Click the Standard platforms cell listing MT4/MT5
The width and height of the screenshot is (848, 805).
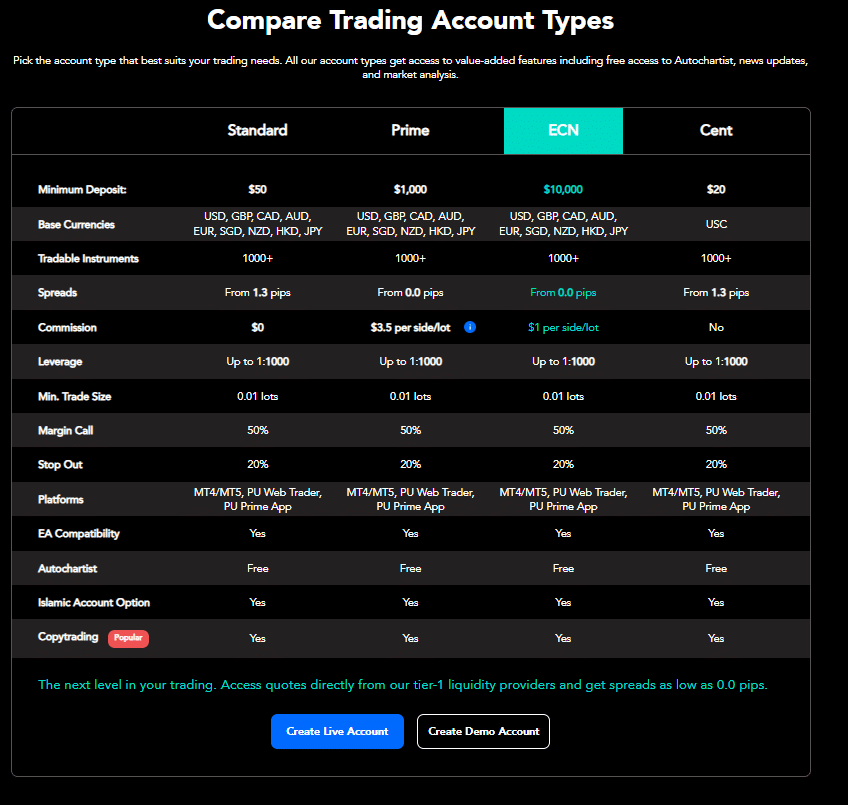coord(257,499)
